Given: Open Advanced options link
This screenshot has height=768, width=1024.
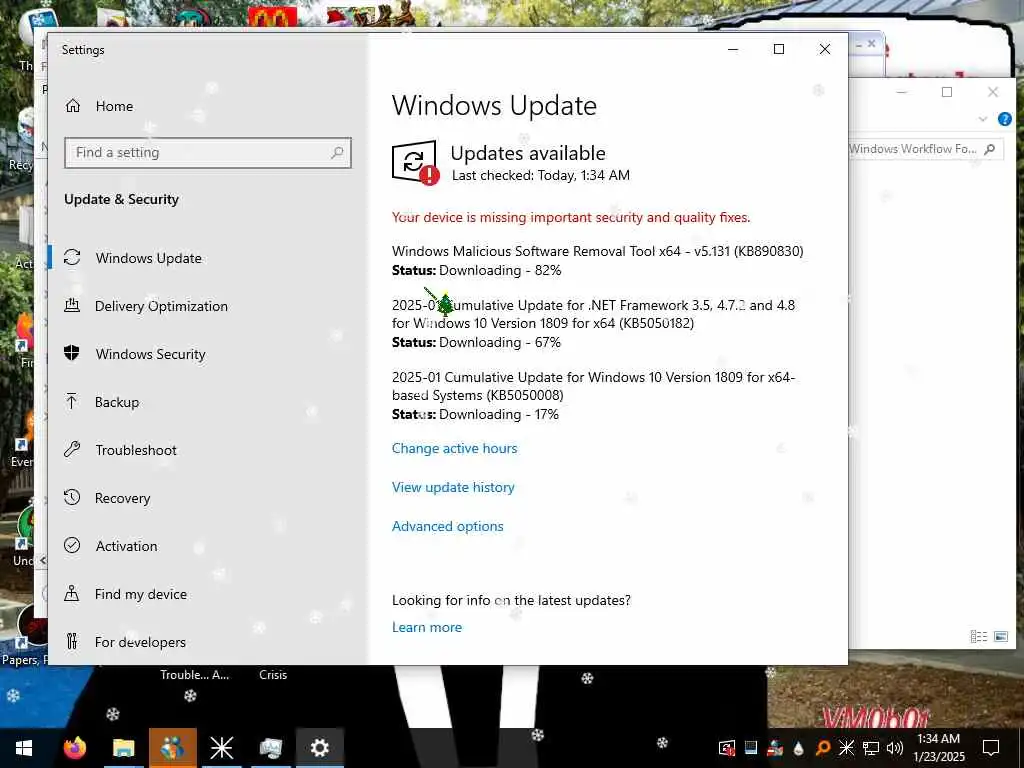Looking at the screenshot, I should click(447, 526).
